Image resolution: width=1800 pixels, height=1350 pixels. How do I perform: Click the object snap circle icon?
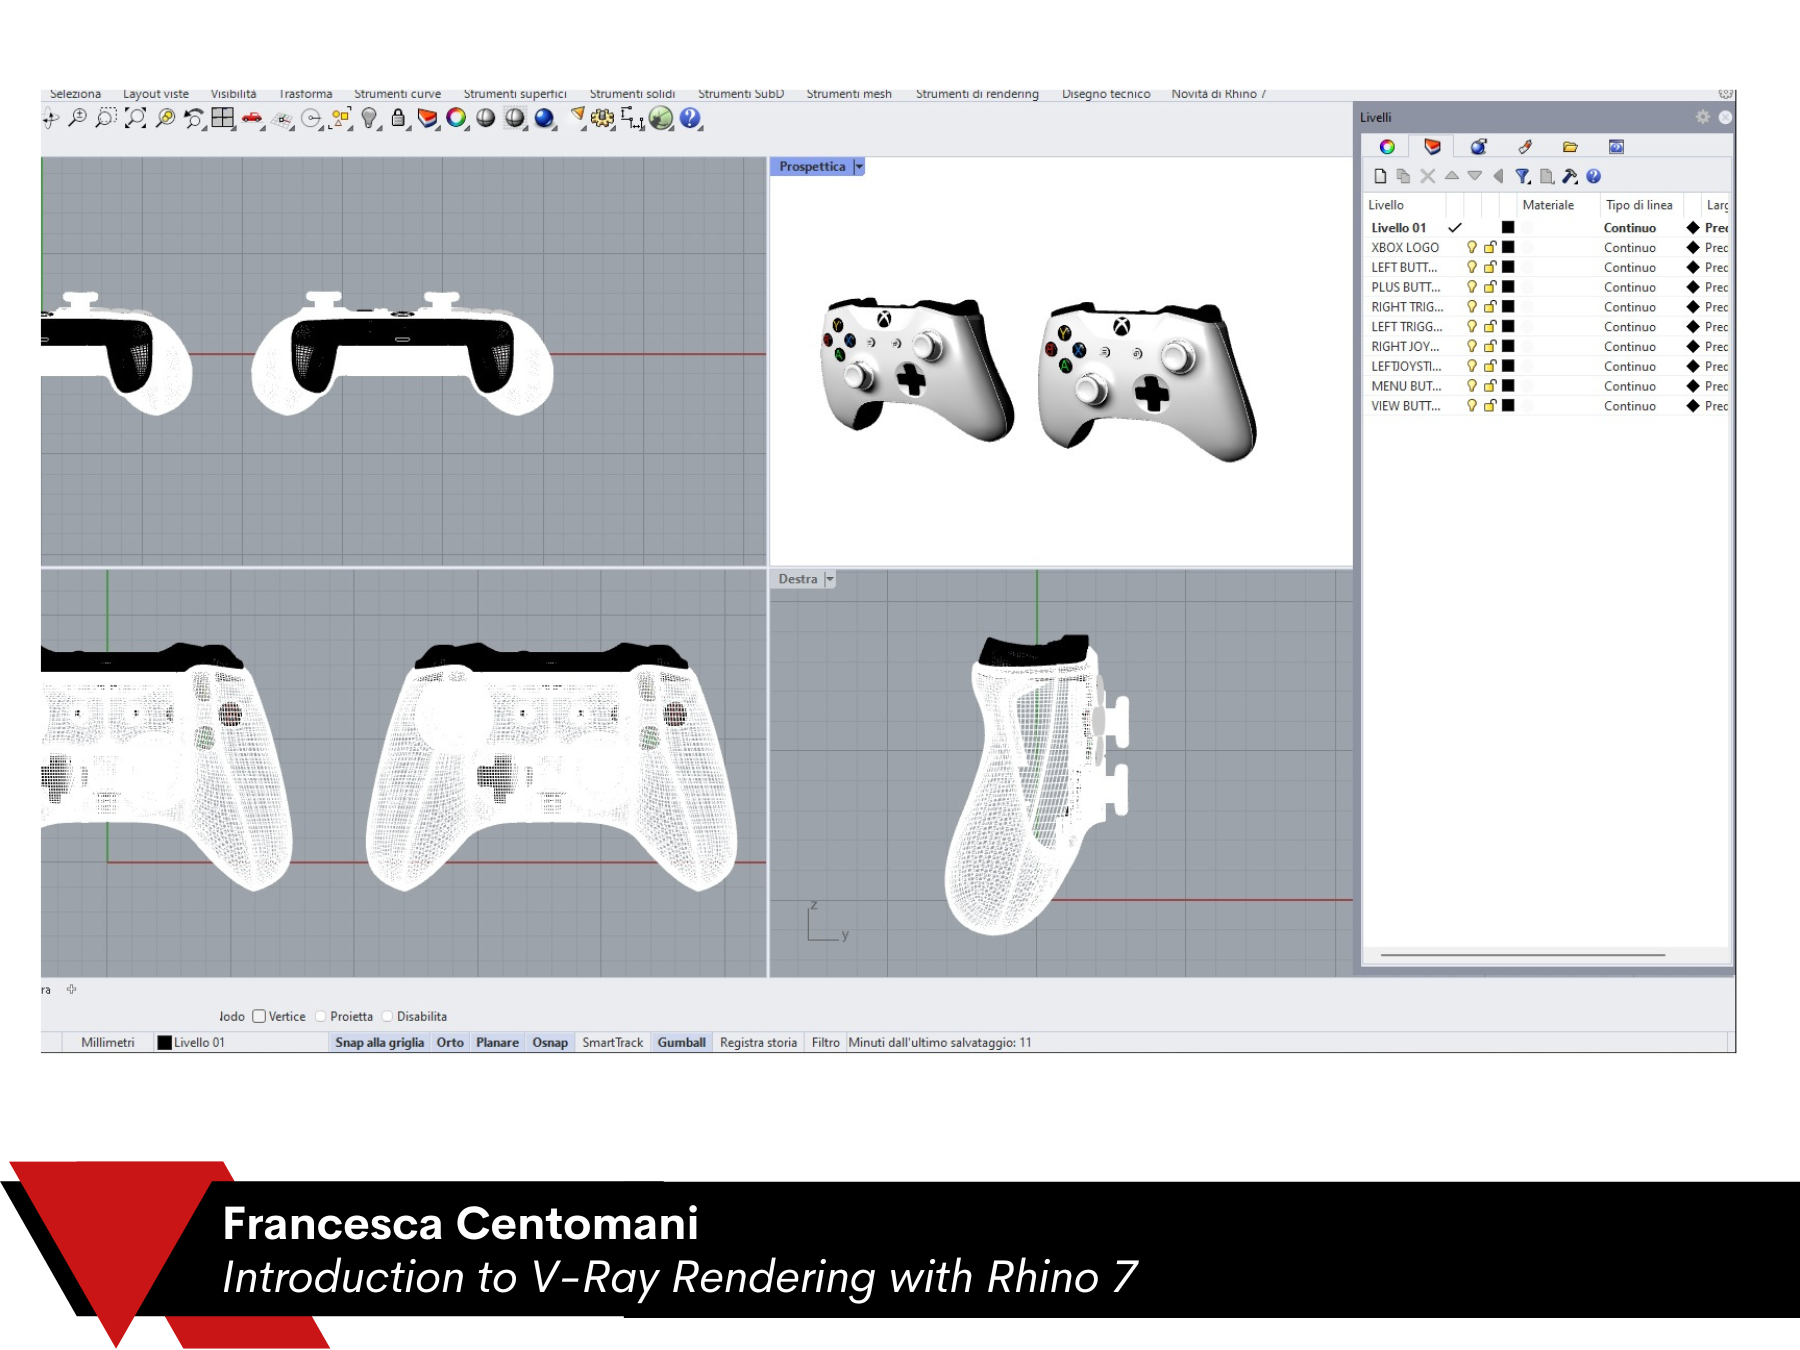(x=312, y=120)
